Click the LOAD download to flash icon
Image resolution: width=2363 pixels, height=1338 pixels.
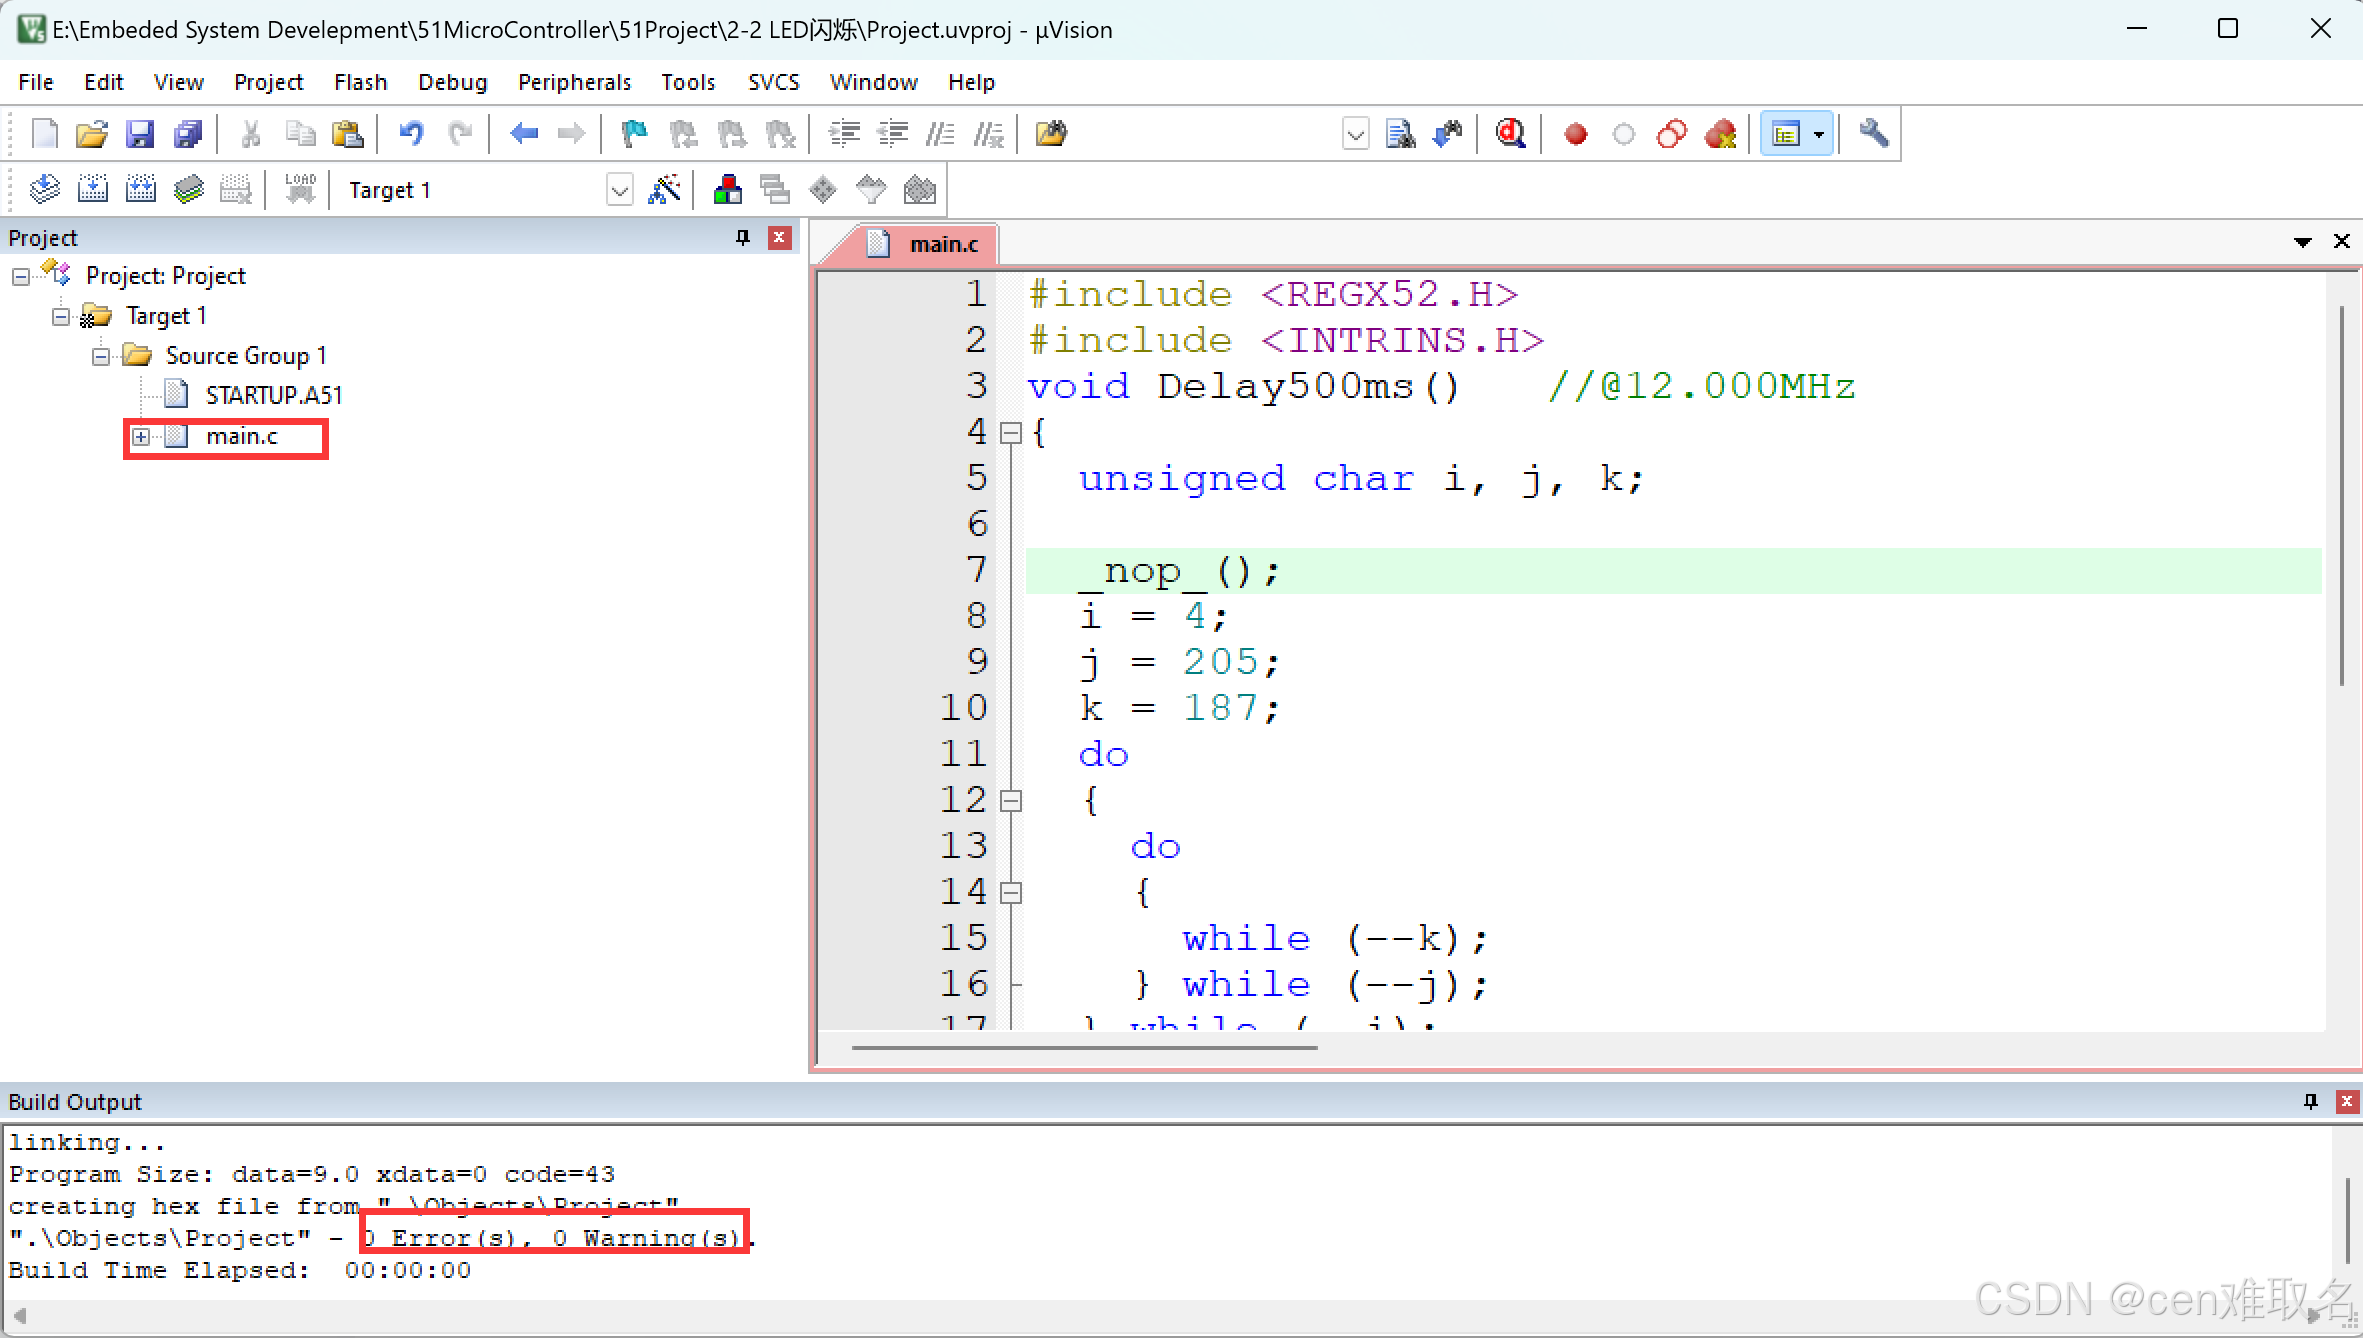click(x=300, y=189)
